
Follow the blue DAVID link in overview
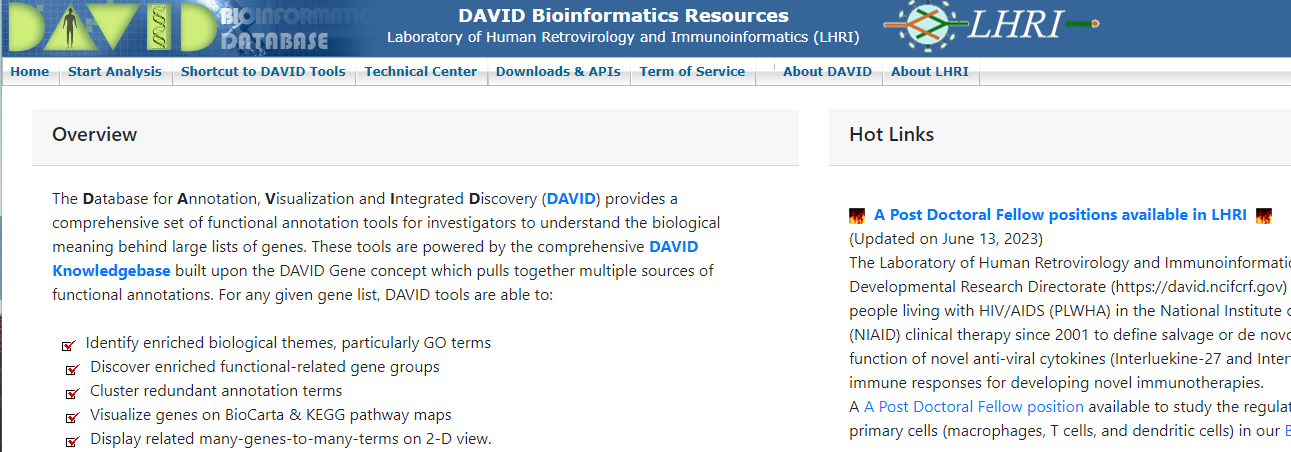(x=571, y=199)
